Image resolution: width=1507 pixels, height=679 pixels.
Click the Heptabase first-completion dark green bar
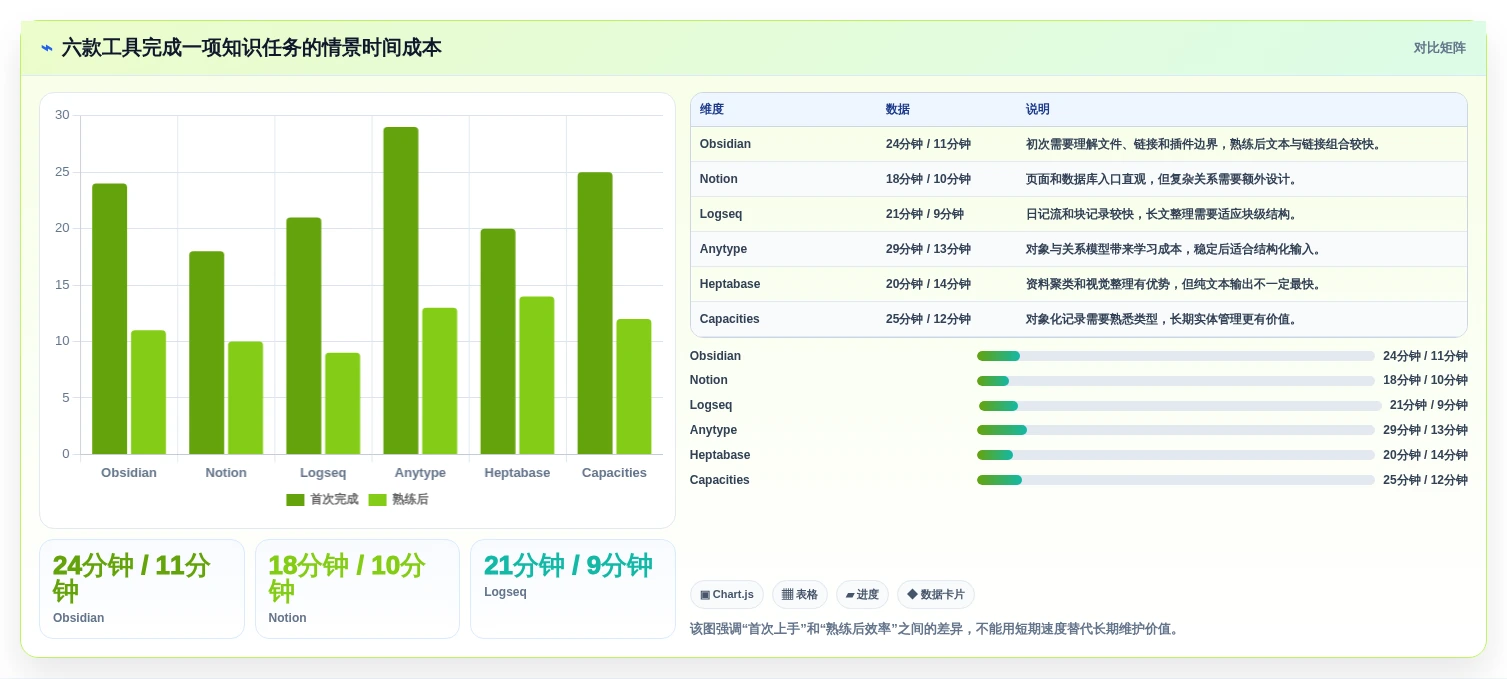tap(498, 342)
